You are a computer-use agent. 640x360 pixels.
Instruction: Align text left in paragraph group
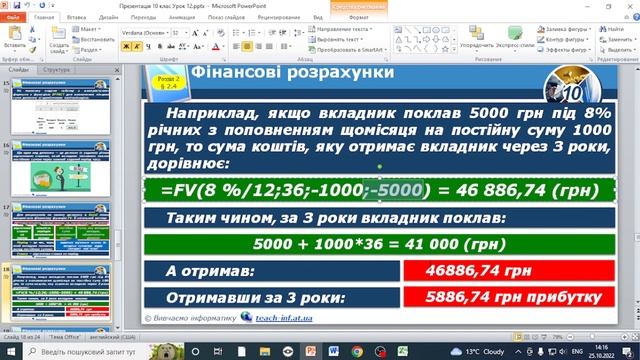pos(236,47)
